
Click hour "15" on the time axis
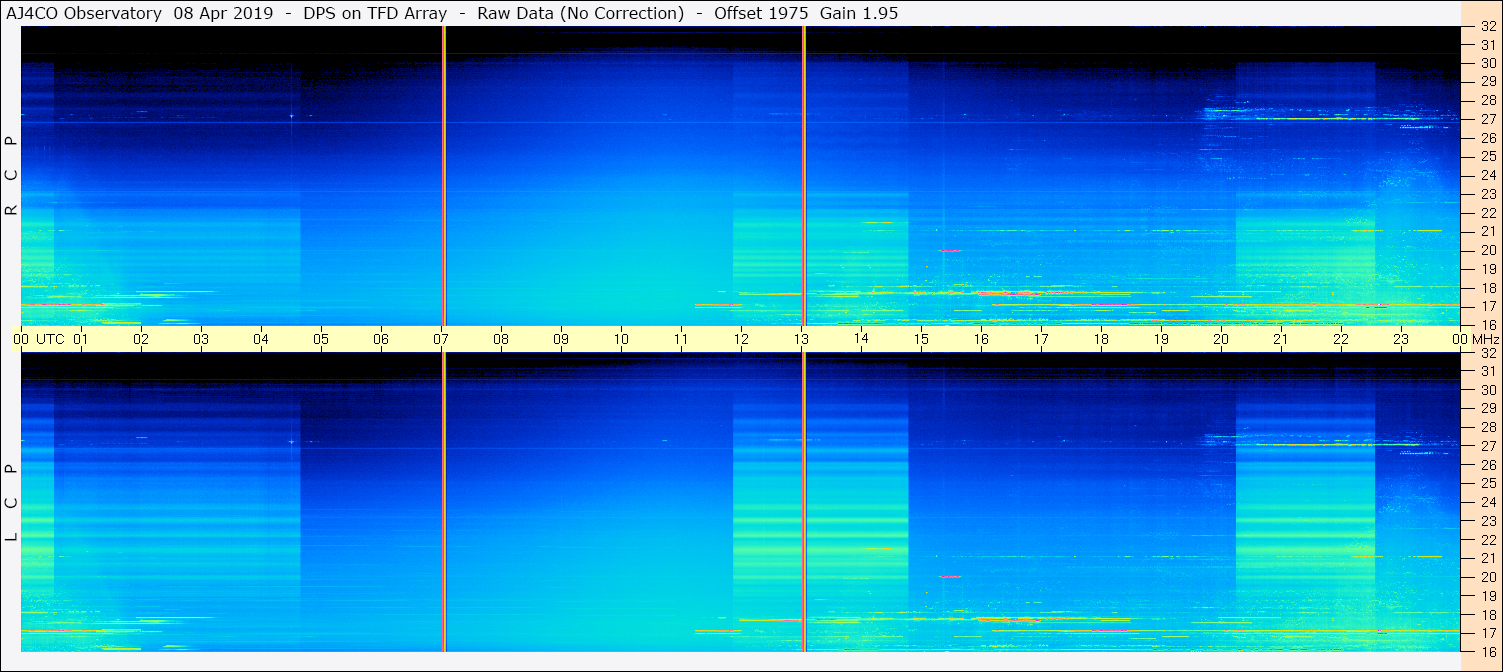[x=921, y=339]
